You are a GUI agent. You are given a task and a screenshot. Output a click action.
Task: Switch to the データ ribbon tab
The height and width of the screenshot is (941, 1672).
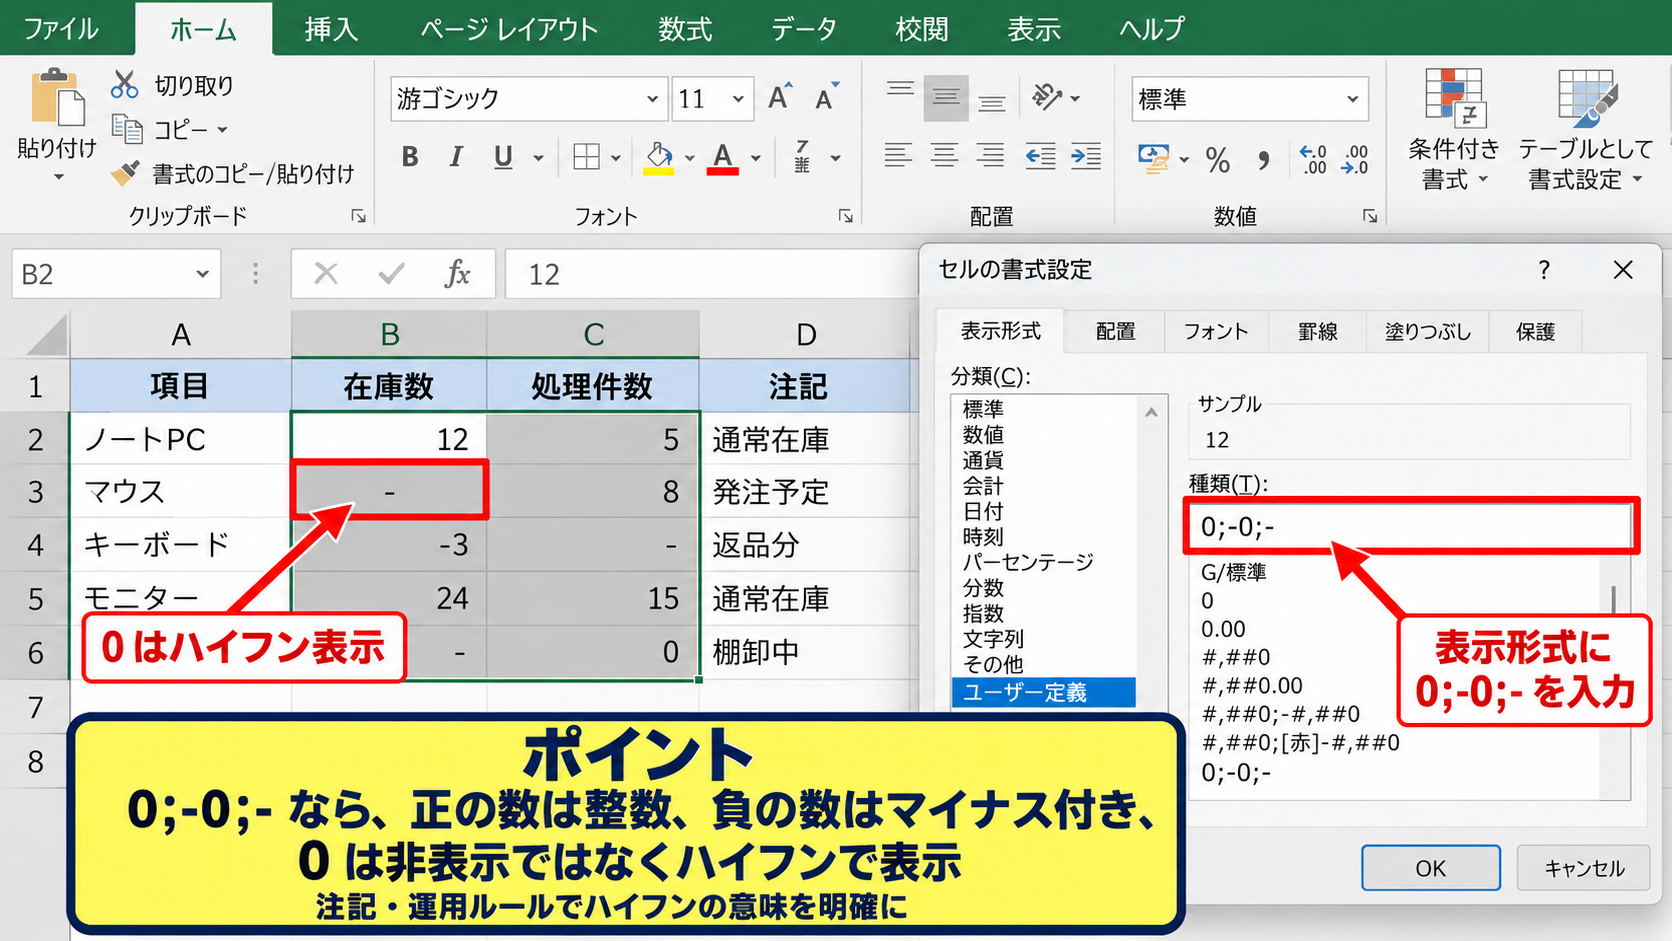(x=803, y=29)
